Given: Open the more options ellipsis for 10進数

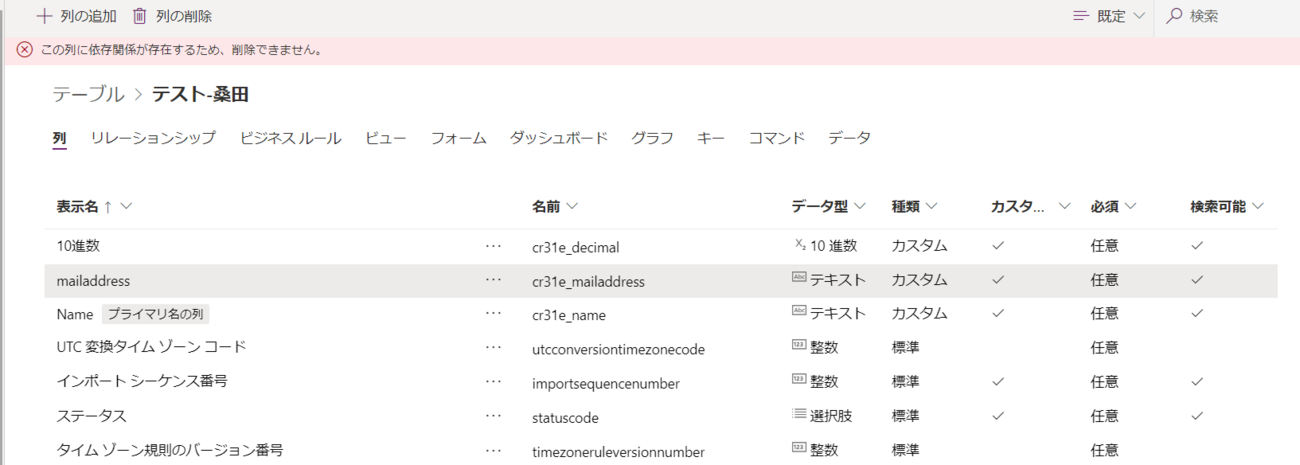Looking at the screenshot, I should [493, 245].
